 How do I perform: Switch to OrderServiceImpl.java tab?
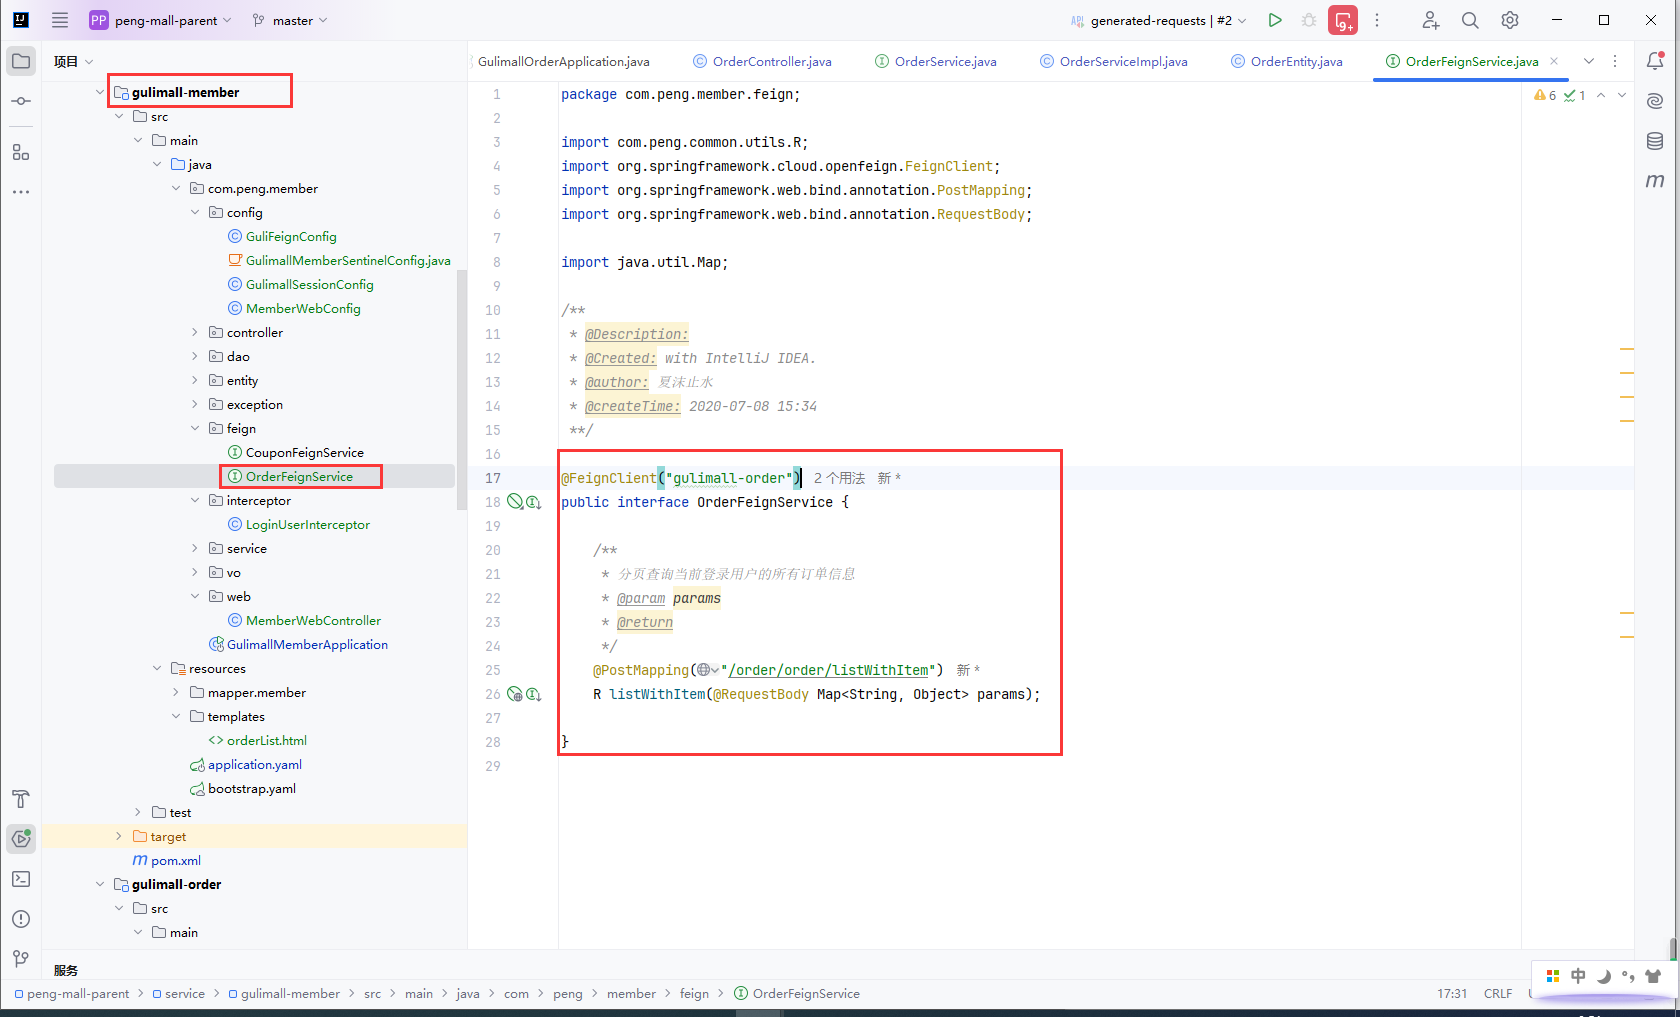click(x=1114, y=61)
